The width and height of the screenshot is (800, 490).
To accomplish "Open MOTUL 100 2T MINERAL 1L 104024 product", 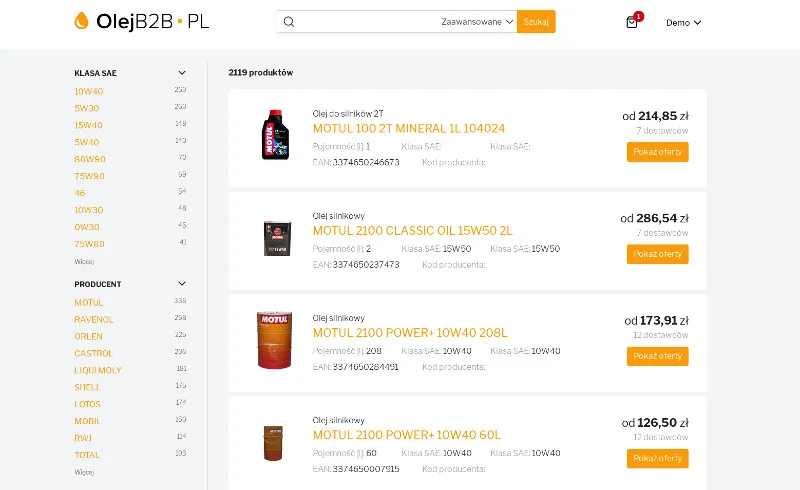I will (409, 128).
